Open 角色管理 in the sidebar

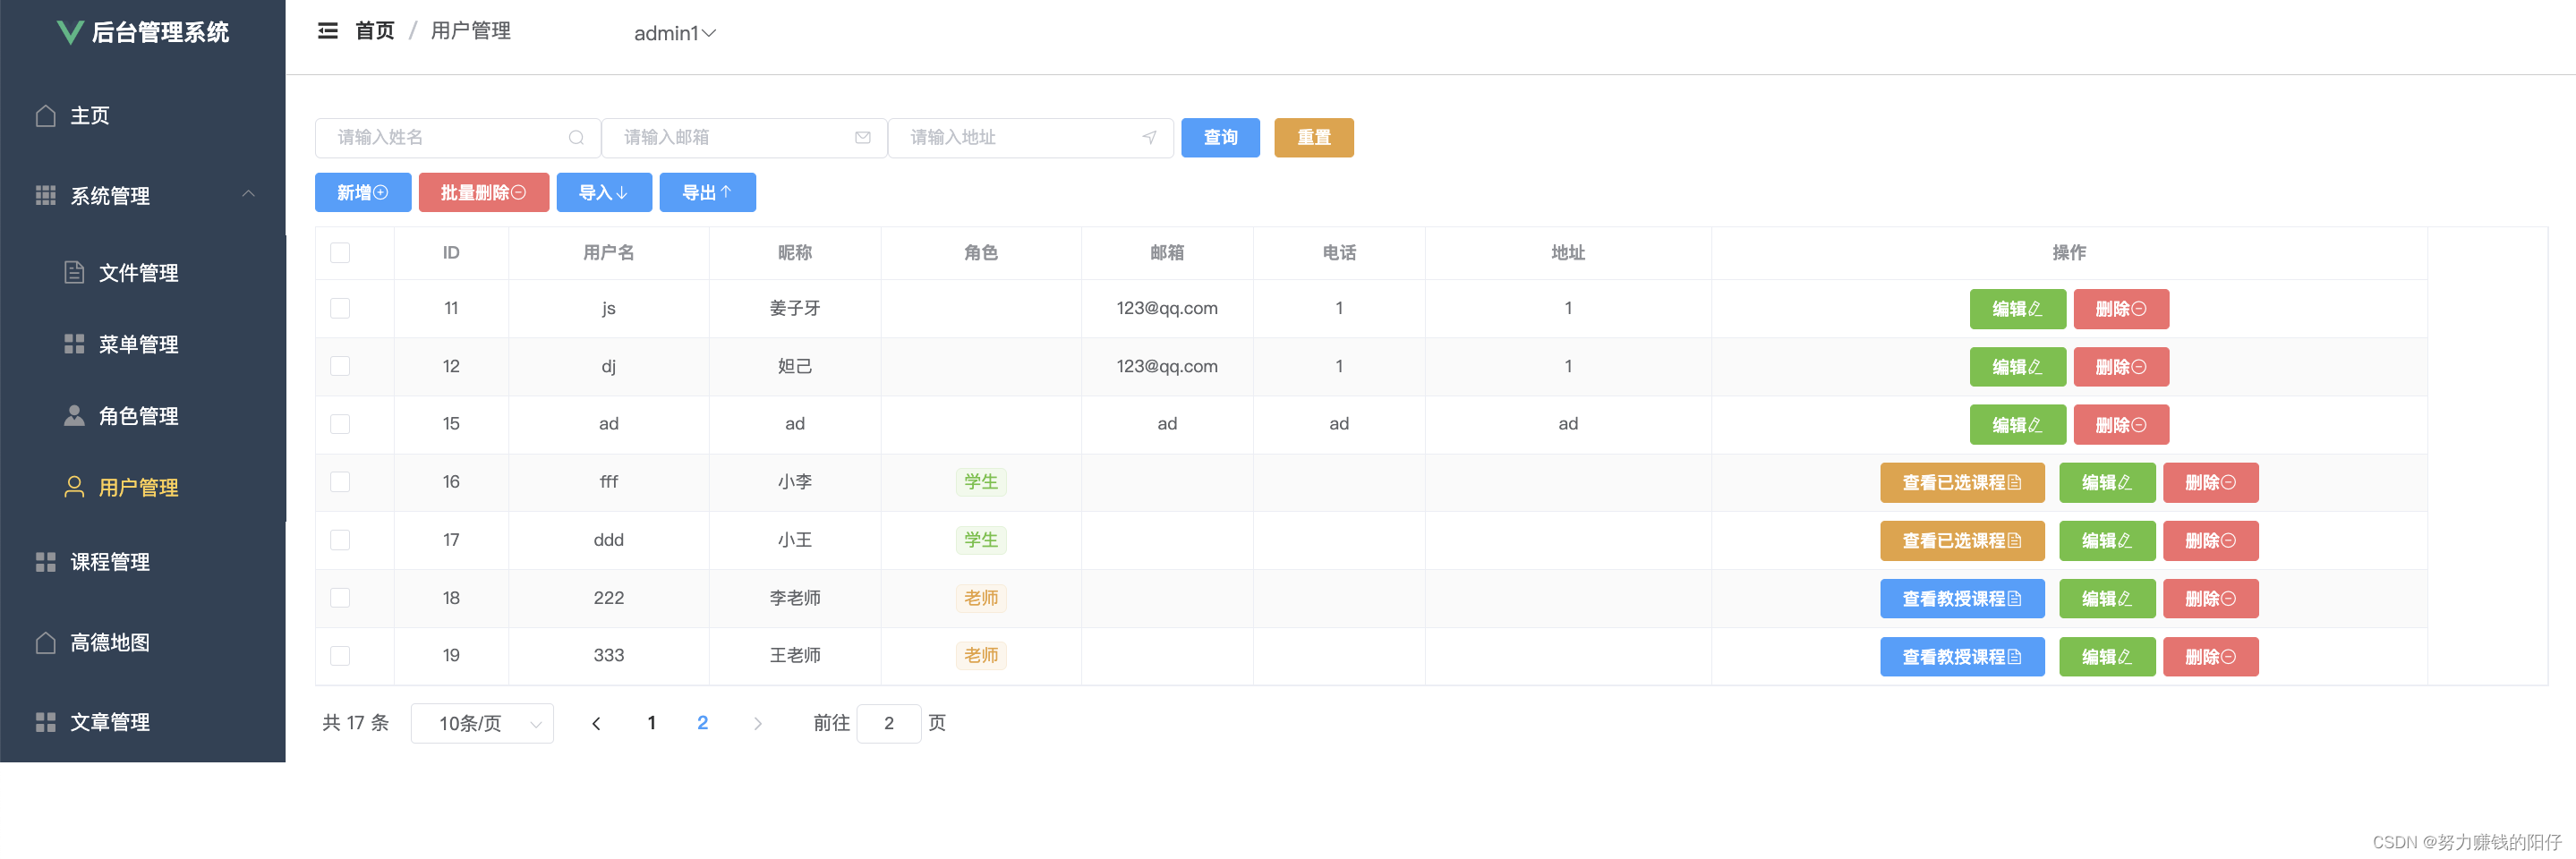(x=143, y=416)
